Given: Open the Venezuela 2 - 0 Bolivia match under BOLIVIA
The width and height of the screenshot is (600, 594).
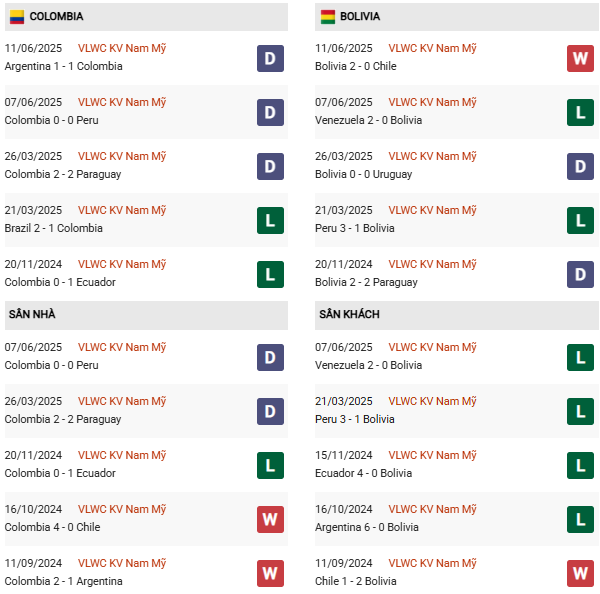Looking at the screenshot, I should pos(368,120).
